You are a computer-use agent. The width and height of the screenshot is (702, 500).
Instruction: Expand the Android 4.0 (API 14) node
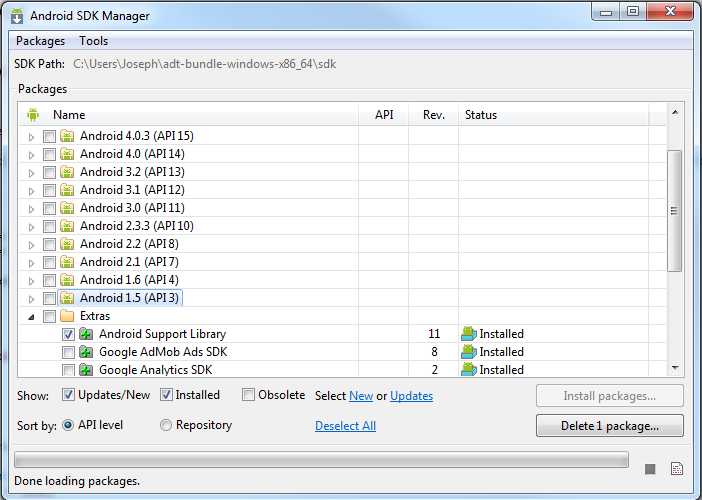pyautogui.click(x=31, y=155)
